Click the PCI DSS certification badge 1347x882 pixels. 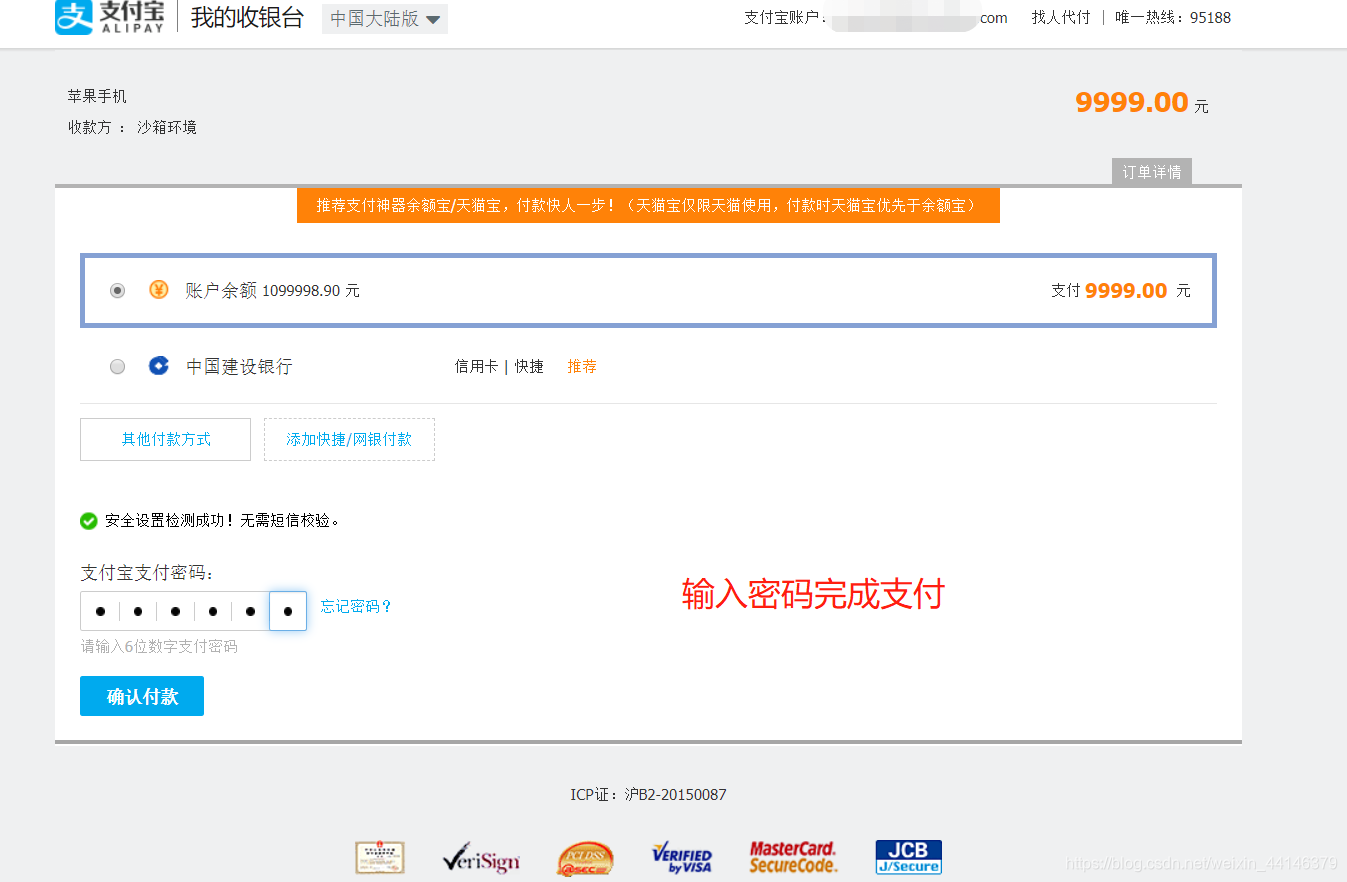click(586, 858)
